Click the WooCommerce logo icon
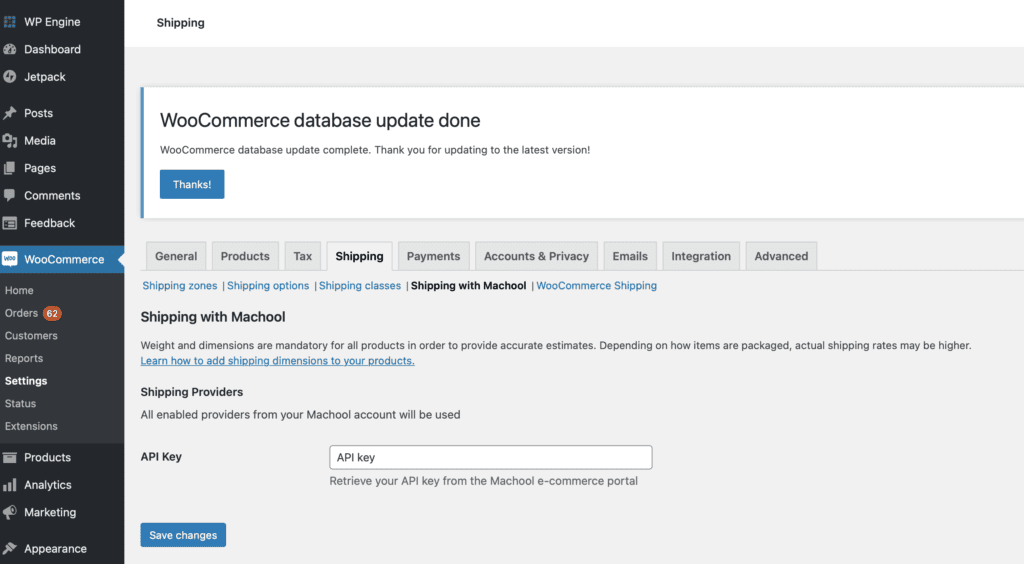This screenshot has height=564, width=1024. click(x=10, y=259)
